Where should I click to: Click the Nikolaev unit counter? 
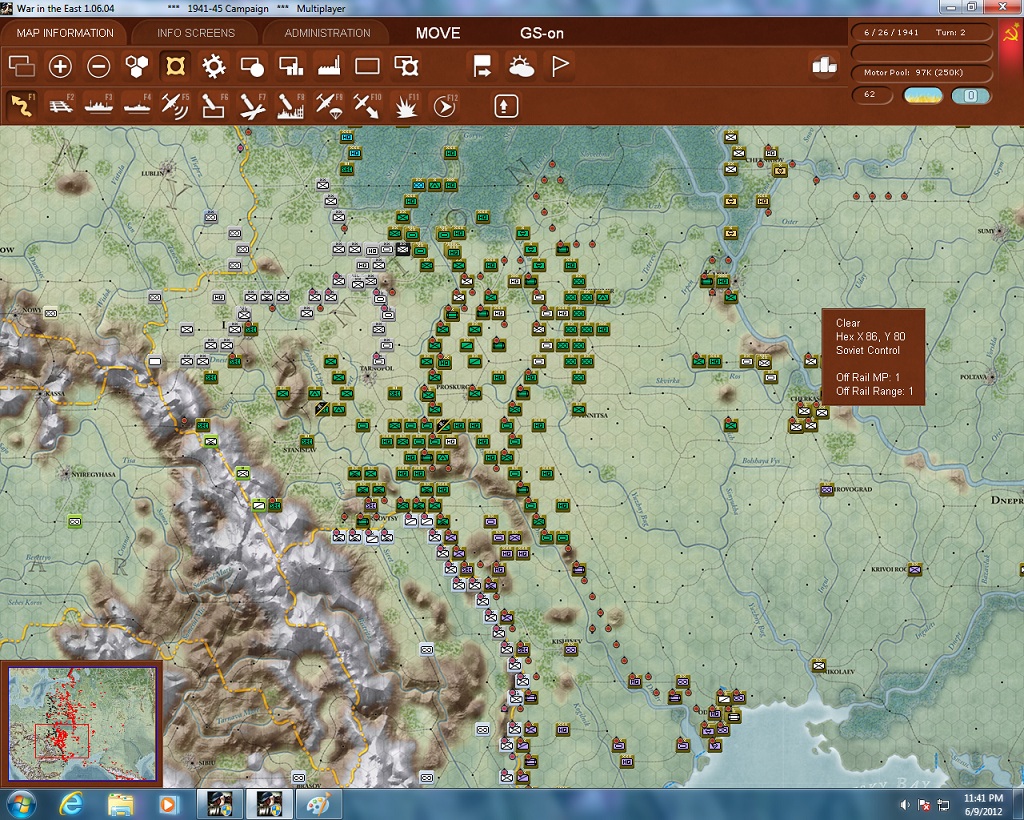(819, 665)
